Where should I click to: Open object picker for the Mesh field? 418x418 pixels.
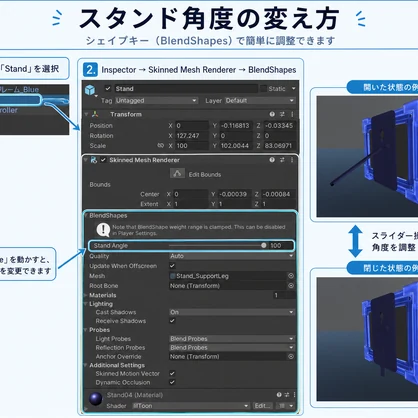point(291,276)
